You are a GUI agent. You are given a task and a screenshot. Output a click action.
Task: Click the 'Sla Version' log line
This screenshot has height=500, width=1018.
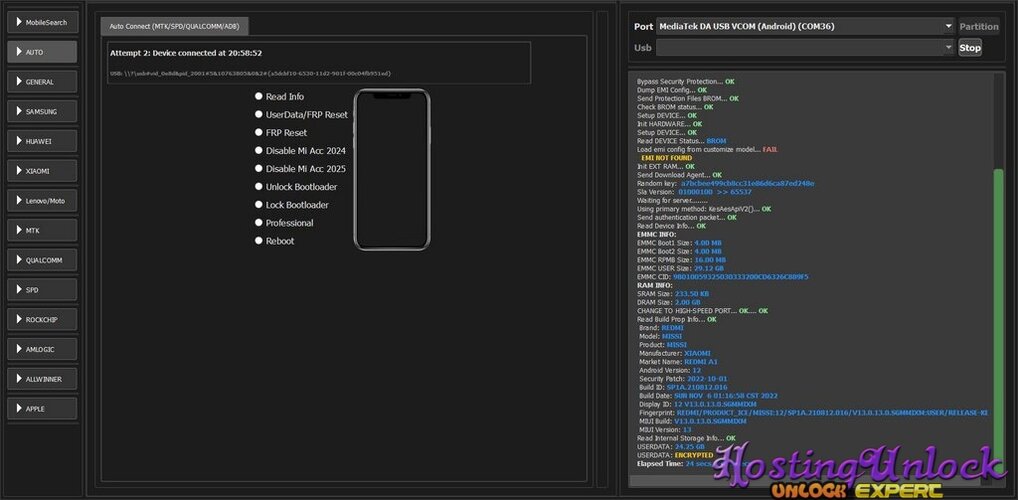click(695, 192)
